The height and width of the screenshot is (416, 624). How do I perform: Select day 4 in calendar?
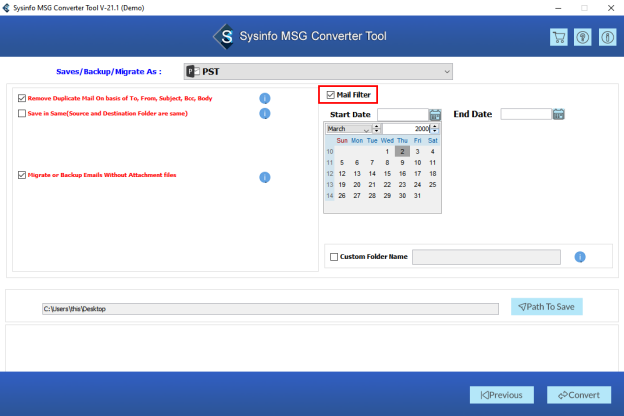pos(433,152)
